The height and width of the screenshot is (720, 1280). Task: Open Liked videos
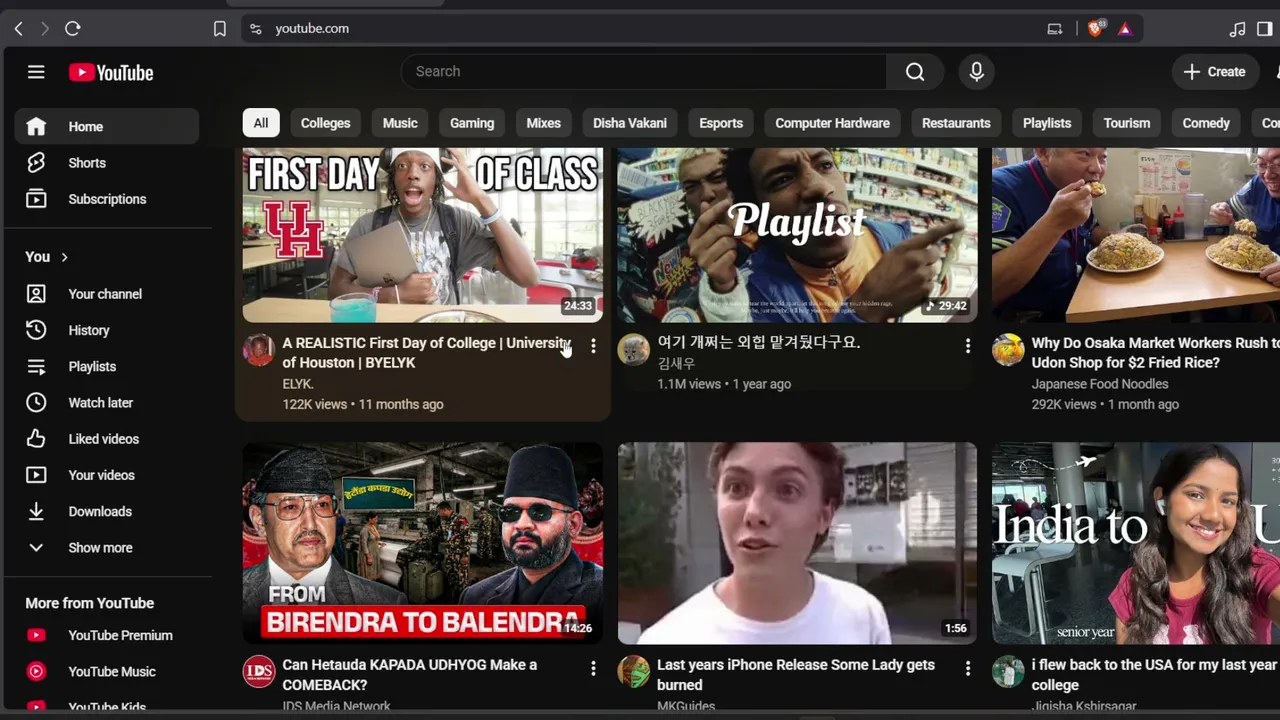(x=107, y=439)
